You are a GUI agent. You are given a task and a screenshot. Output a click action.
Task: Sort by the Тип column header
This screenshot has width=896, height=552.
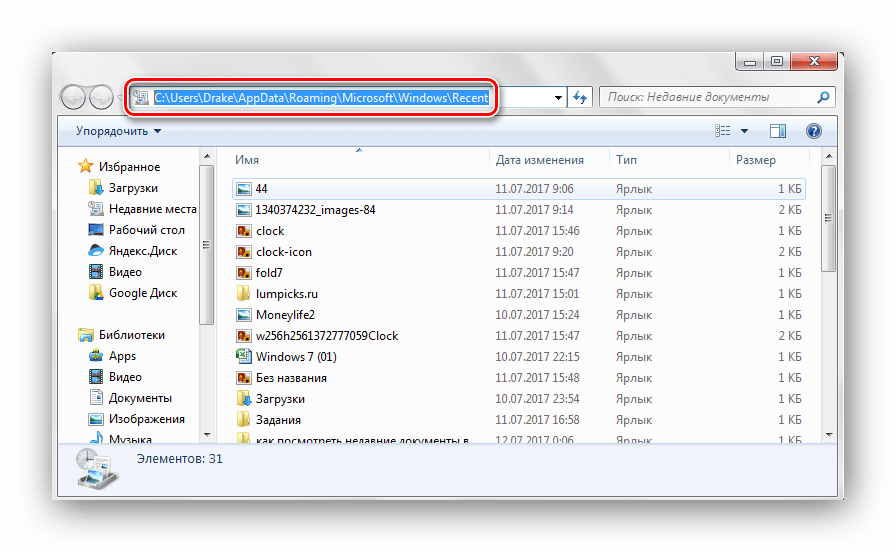626,160
